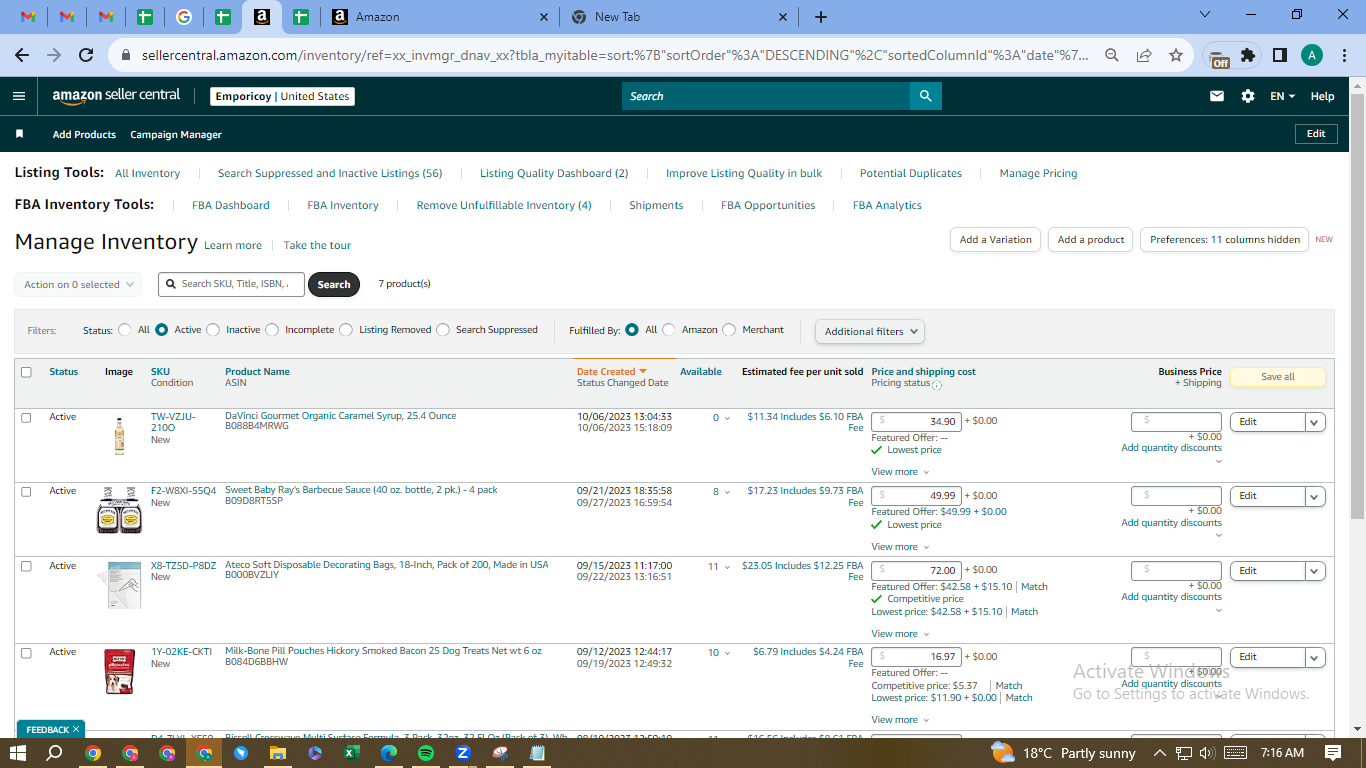Open Edit dropdown arrow for DaVinci Caramel Syrup
This screenshot has width=1366, height=768.
[x=1316, y=422]
